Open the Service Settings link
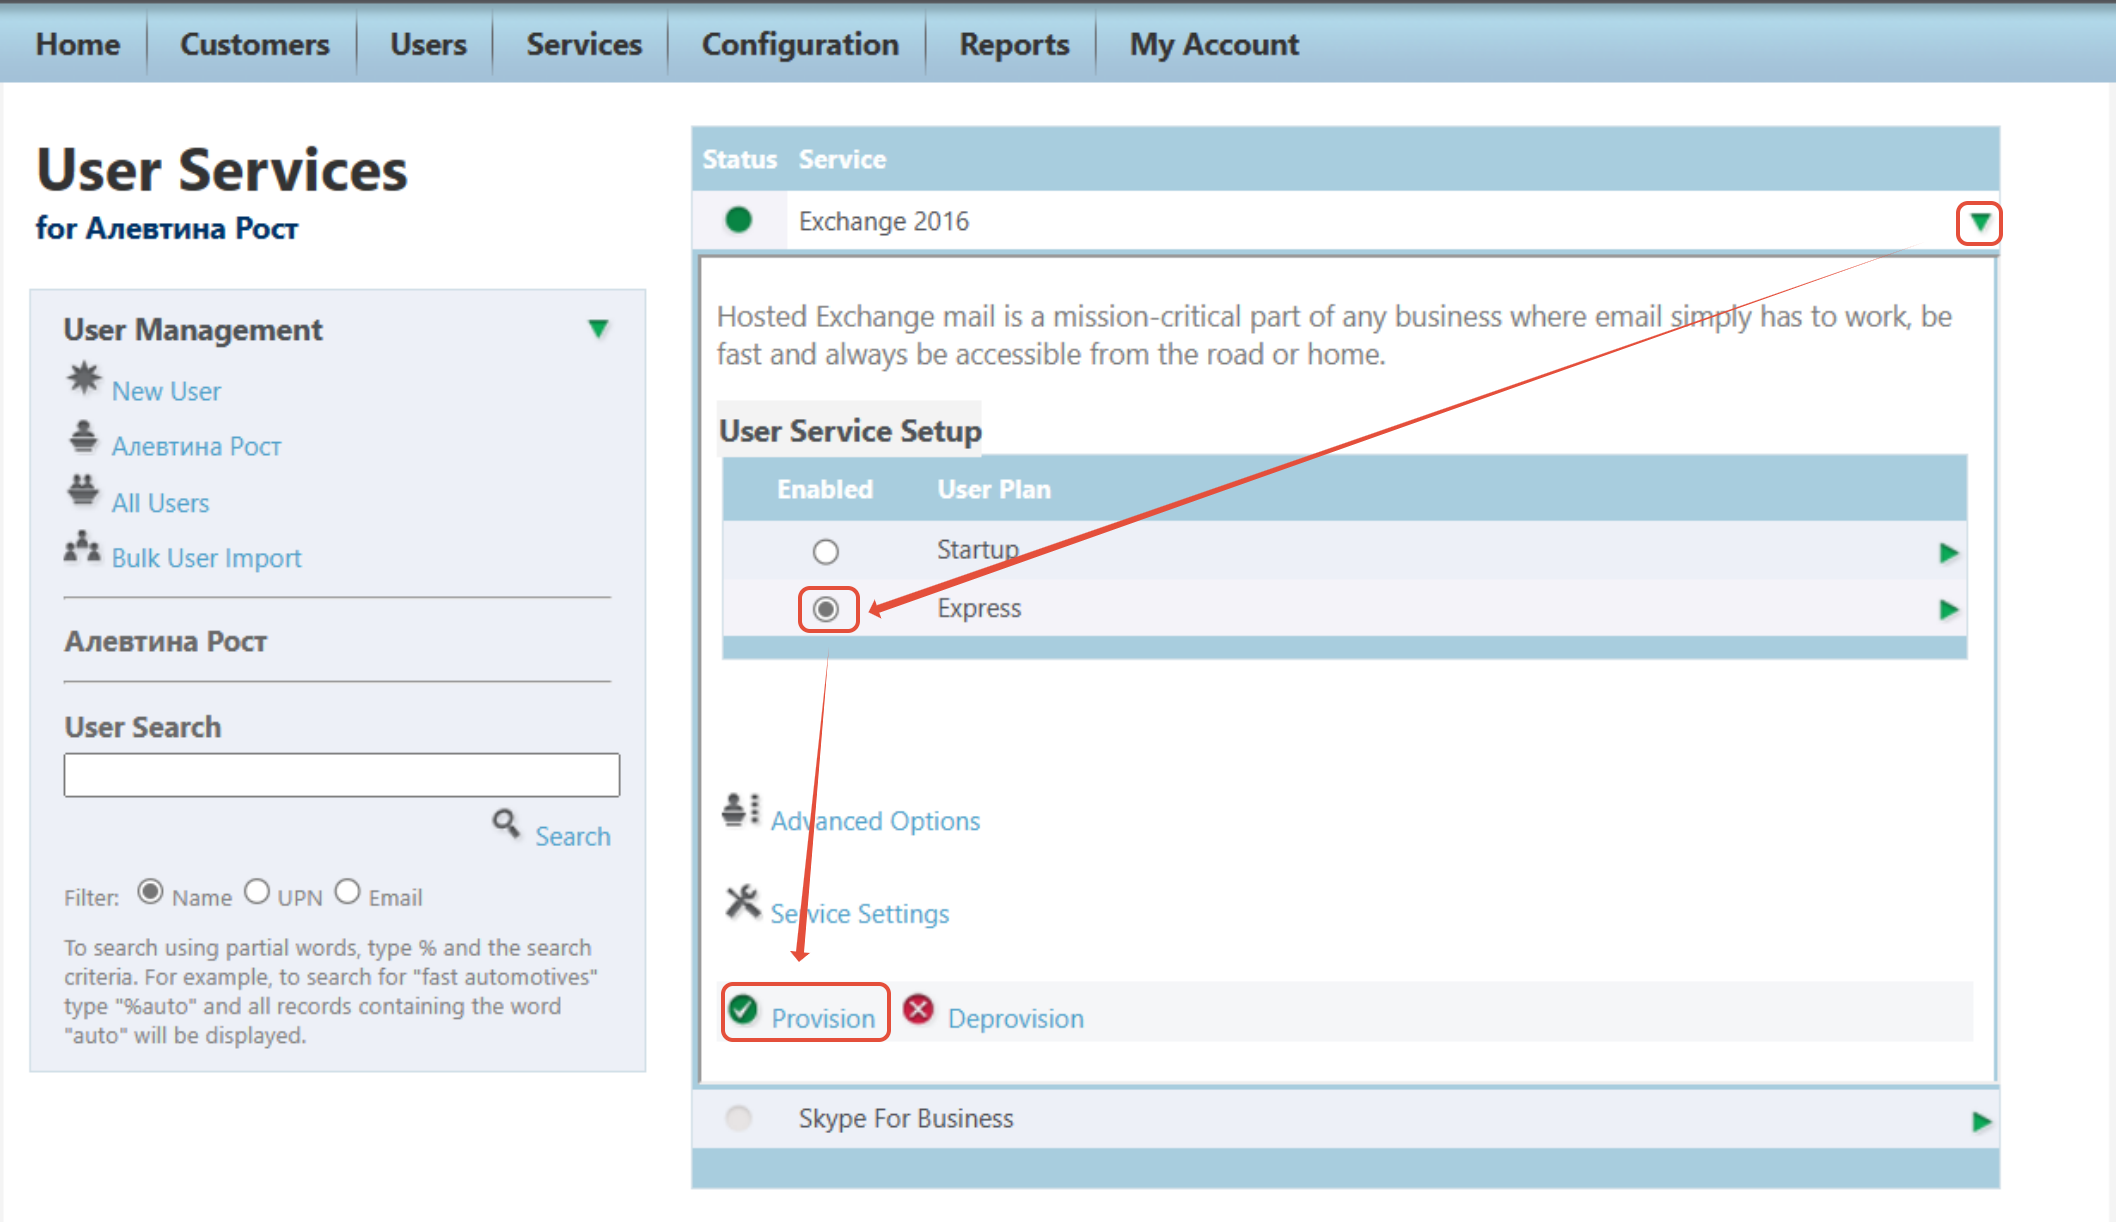Screen dimensions: 2116x1222 [860, 913]
